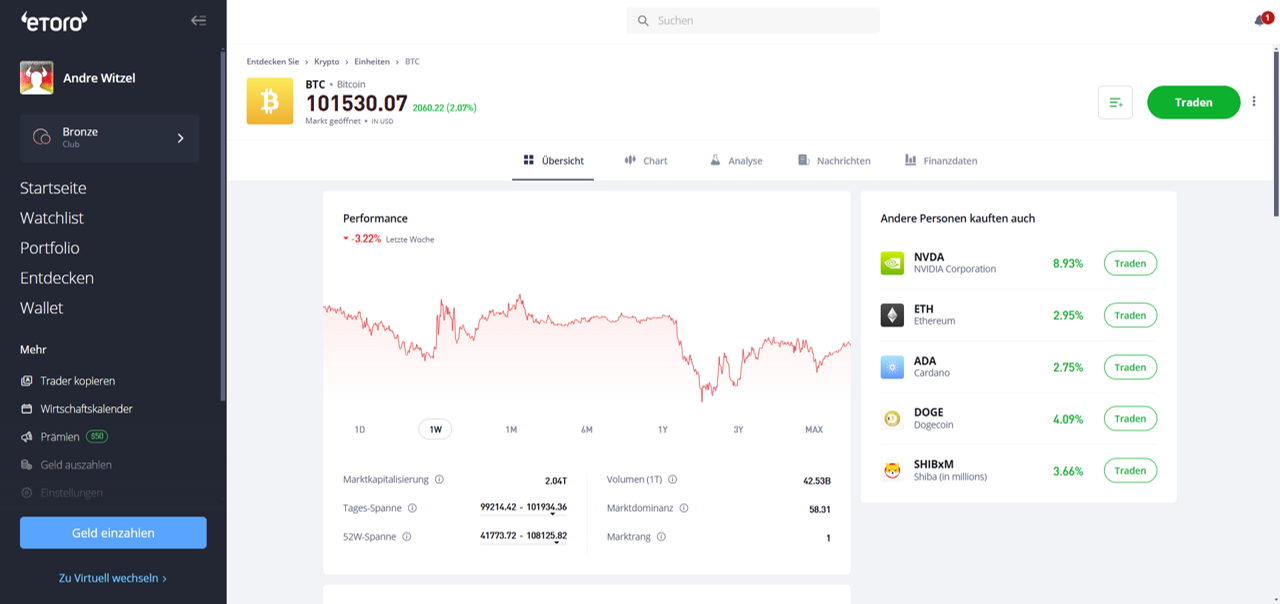Open the Finanzdaten tab
Screen dimensions: 1280x604
(941, 160)
